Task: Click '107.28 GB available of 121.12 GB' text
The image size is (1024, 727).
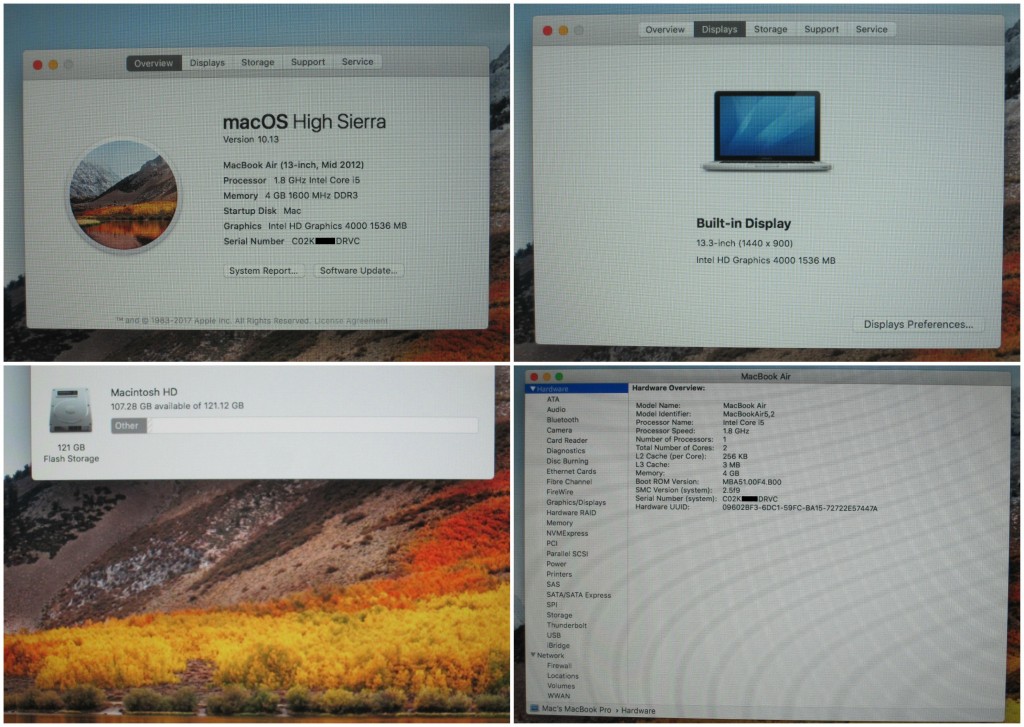Action: click(177, 406)
